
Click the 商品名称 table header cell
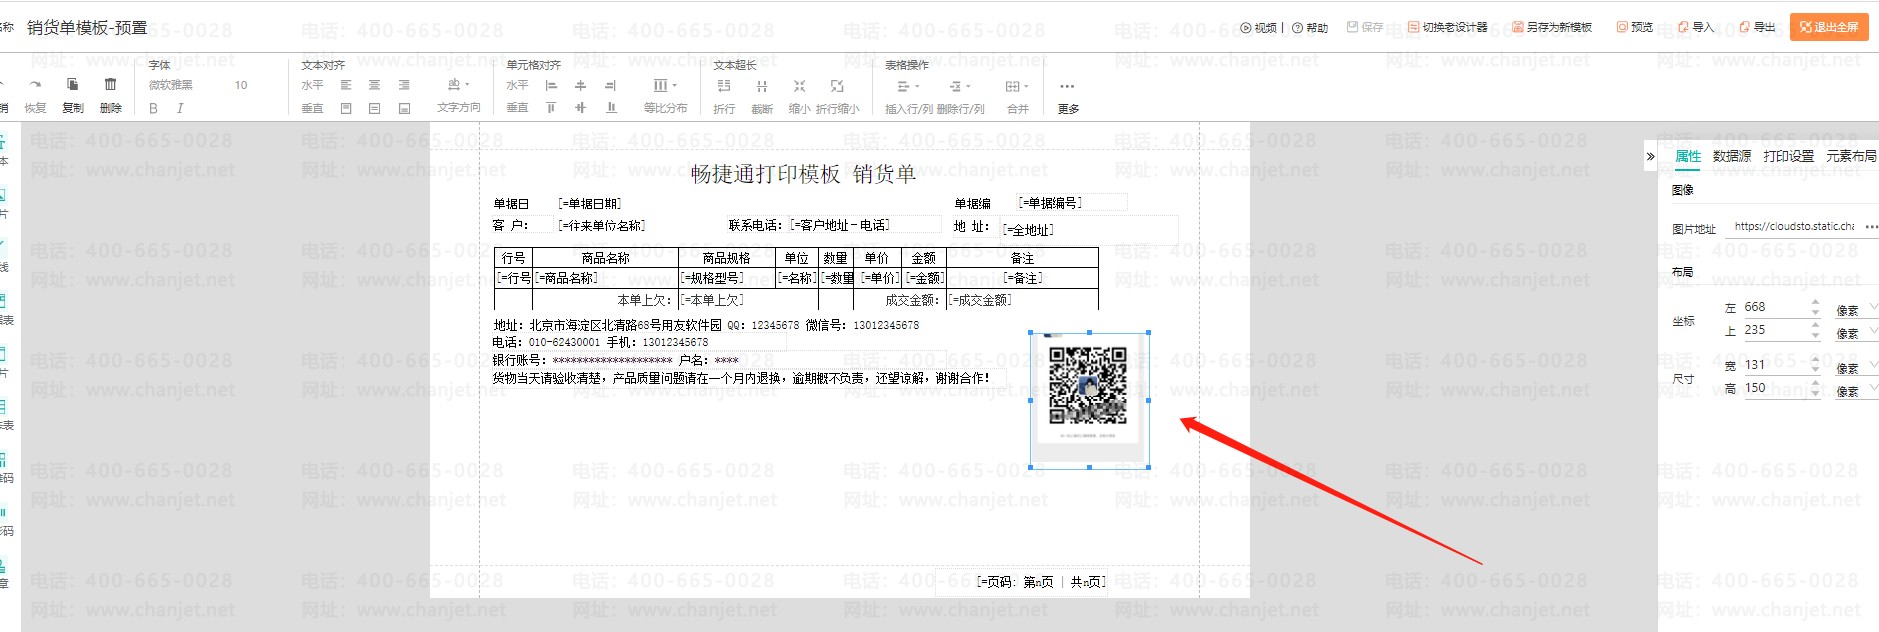(x=606, y=258)
